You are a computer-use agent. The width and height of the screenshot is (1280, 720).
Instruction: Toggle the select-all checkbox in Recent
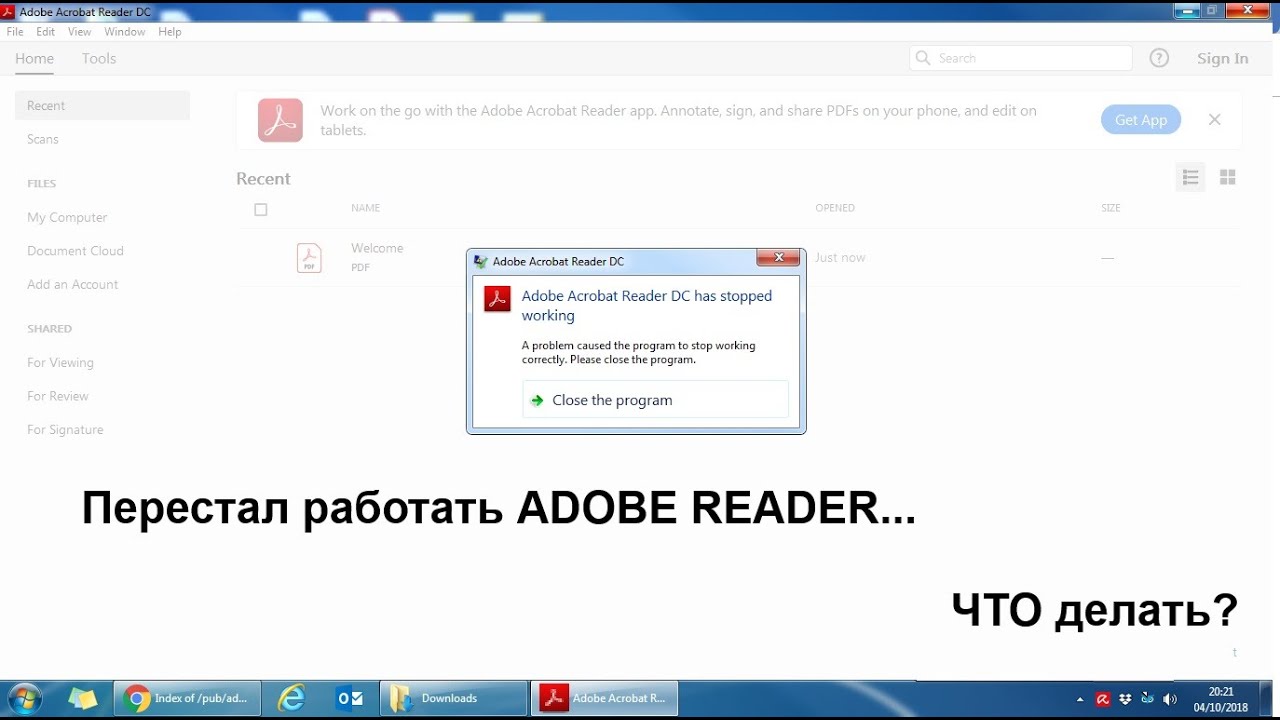[x=261, y=209]
